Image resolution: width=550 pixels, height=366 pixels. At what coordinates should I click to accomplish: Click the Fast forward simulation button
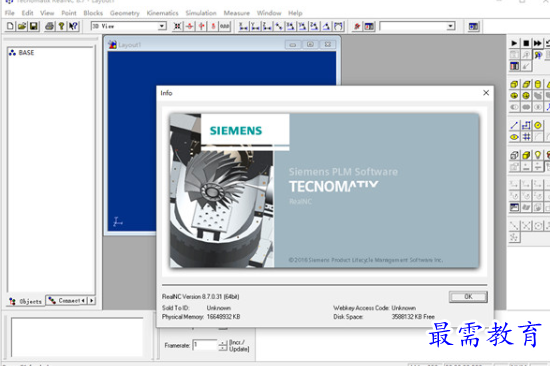tap(537, 43)
